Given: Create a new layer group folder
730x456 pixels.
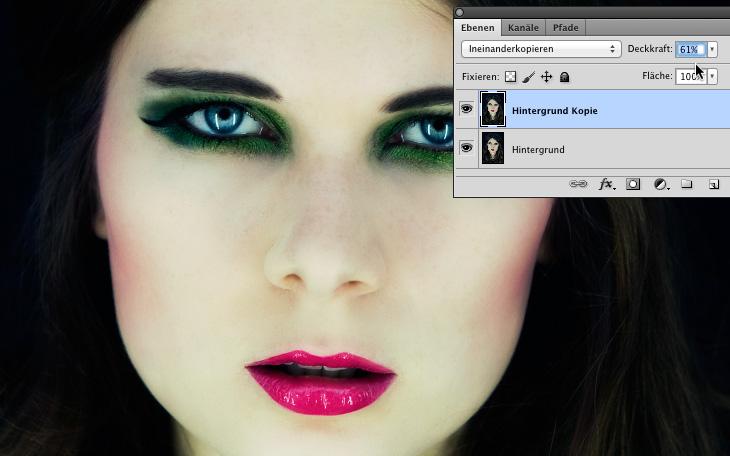Looking at the screenshot, I should [x=687, y=184].
